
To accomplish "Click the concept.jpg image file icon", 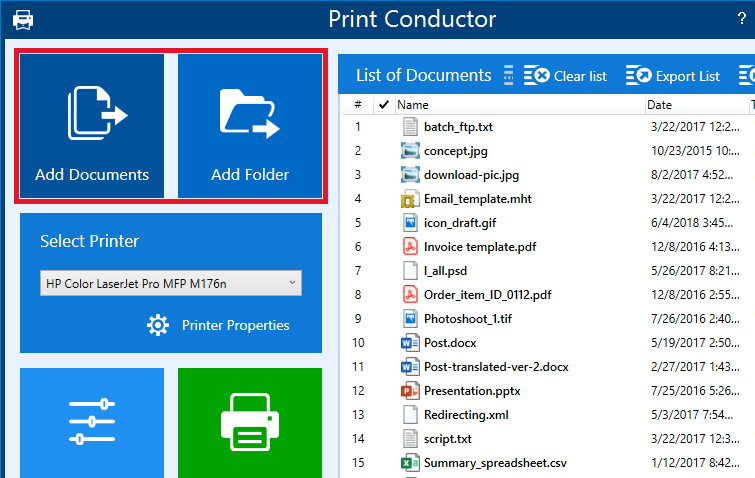I will coord(410,151).
